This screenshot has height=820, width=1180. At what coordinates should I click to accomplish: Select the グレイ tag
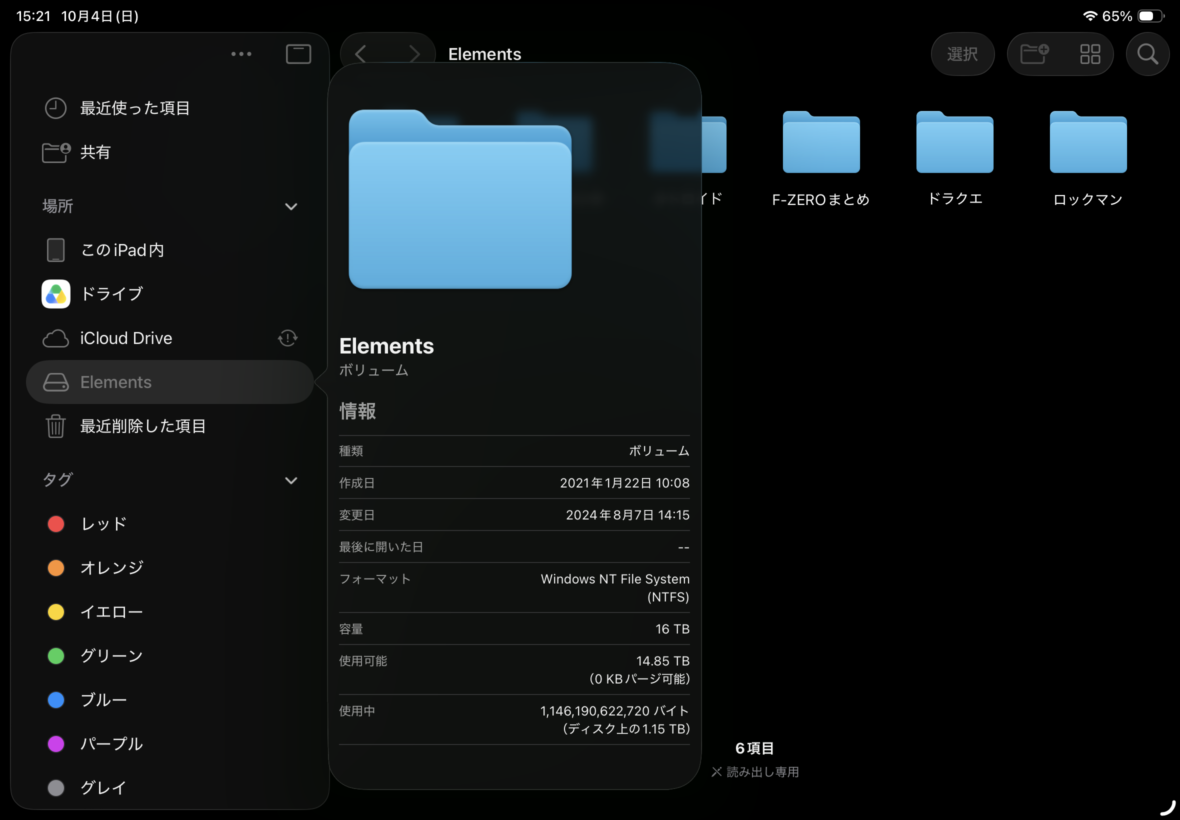tap(170, 788)
